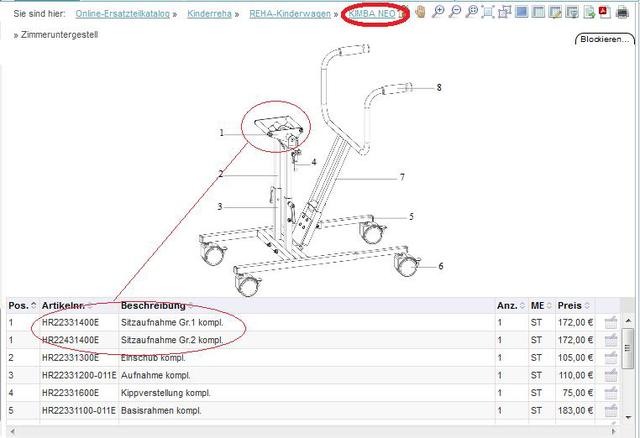Click 'Sitzaufnahme Gr.2 kompl.' description
Screen dimensions: 640x438
point(172,340)
